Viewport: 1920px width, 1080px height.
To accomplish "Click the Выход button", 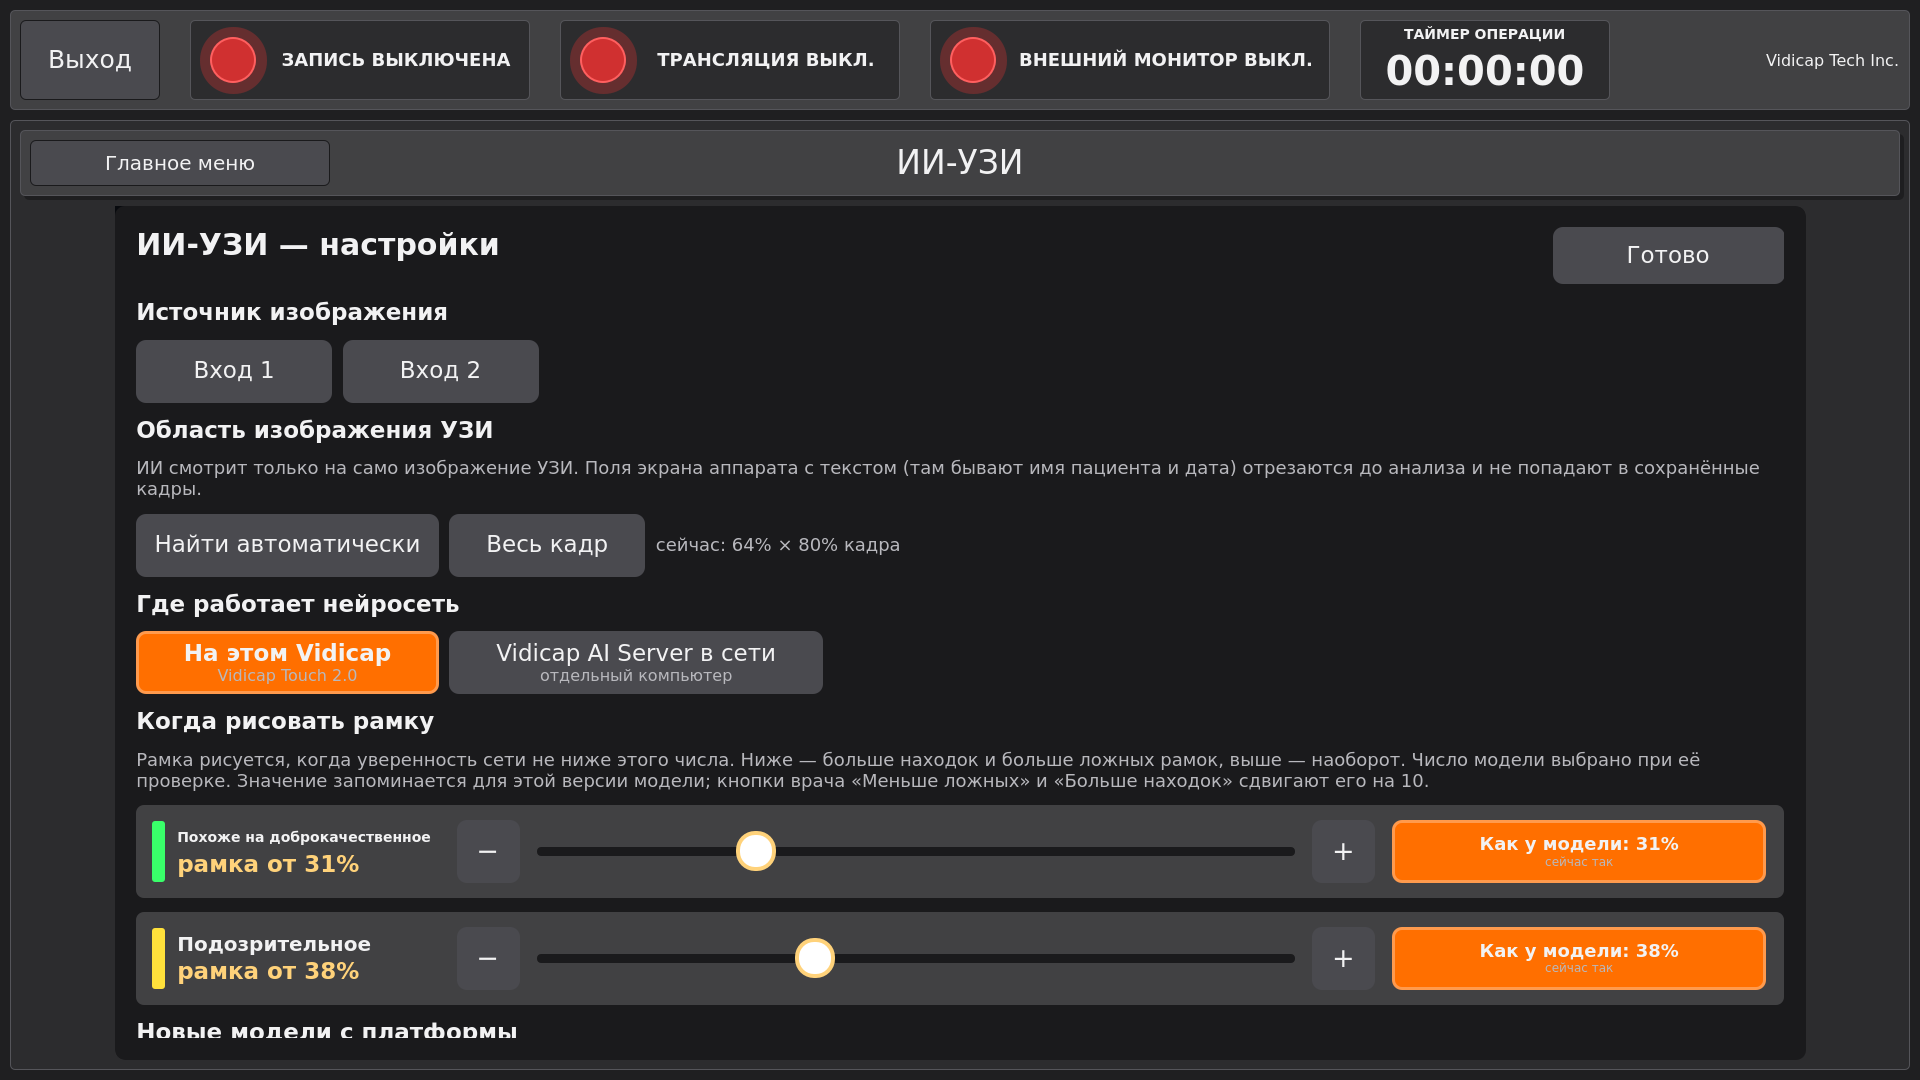I will click(90, 60).
